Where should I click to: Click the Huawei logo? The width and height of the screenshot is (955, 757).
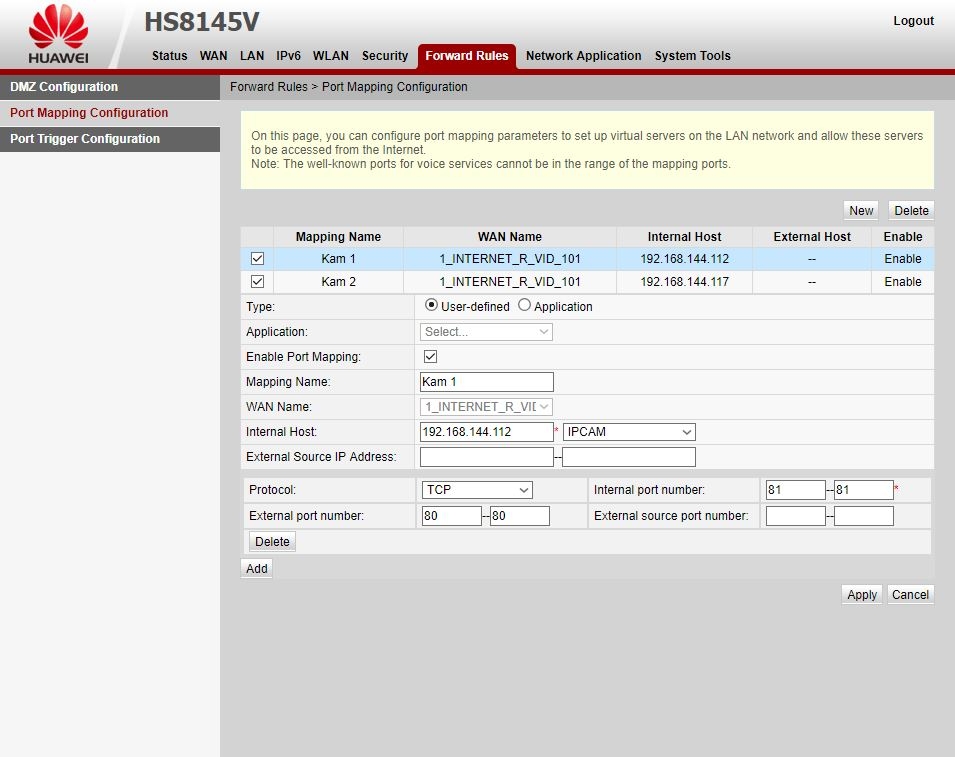58,34
